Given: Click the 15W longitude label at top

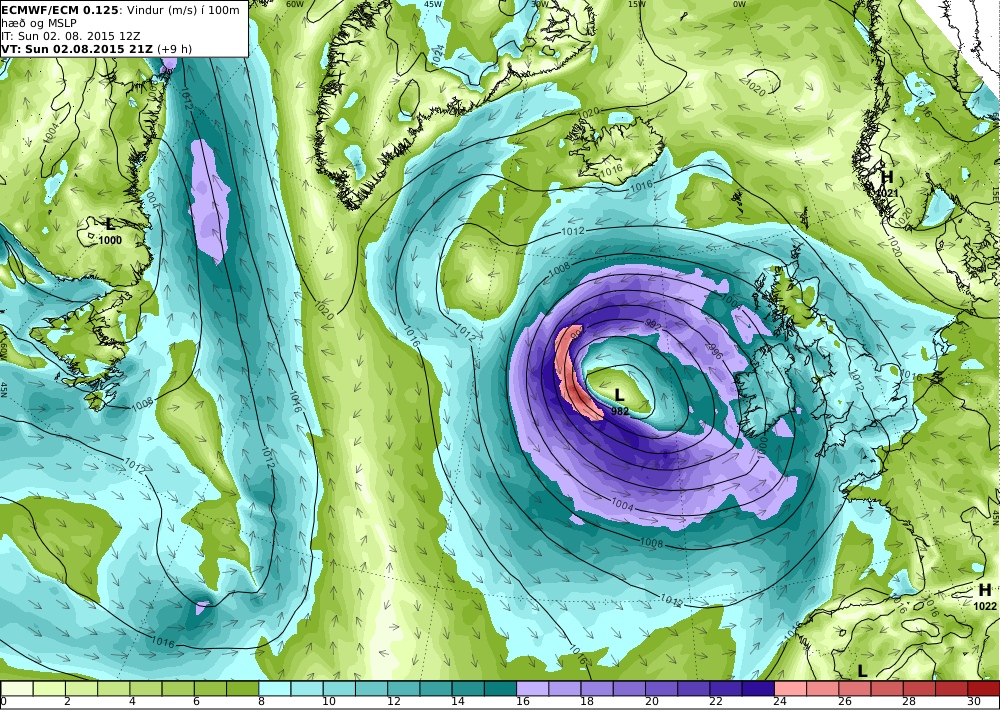Looking at the screenshot, I should pos(637,4).
